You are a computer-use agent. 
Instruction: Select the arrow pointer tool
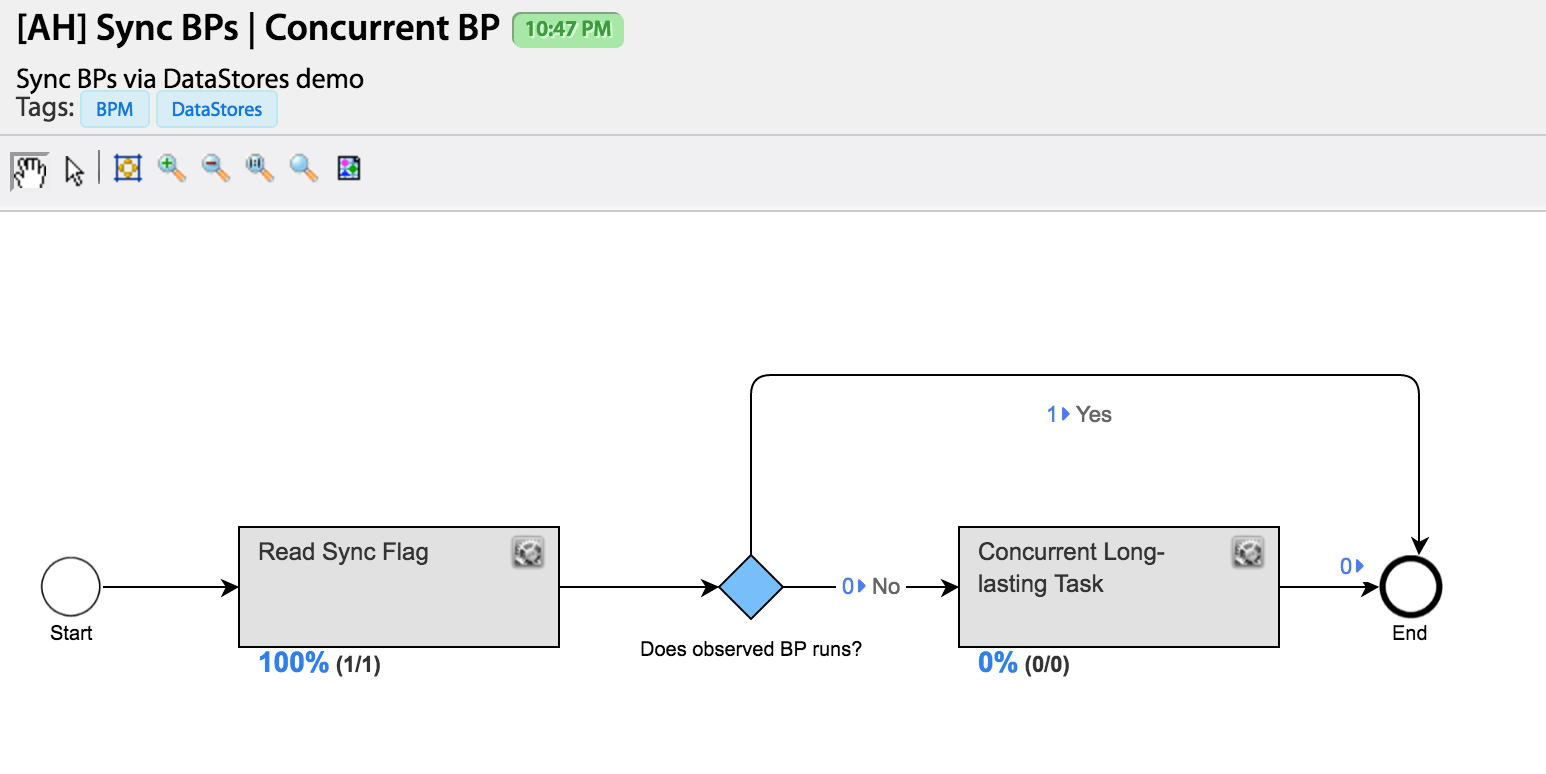75,170
